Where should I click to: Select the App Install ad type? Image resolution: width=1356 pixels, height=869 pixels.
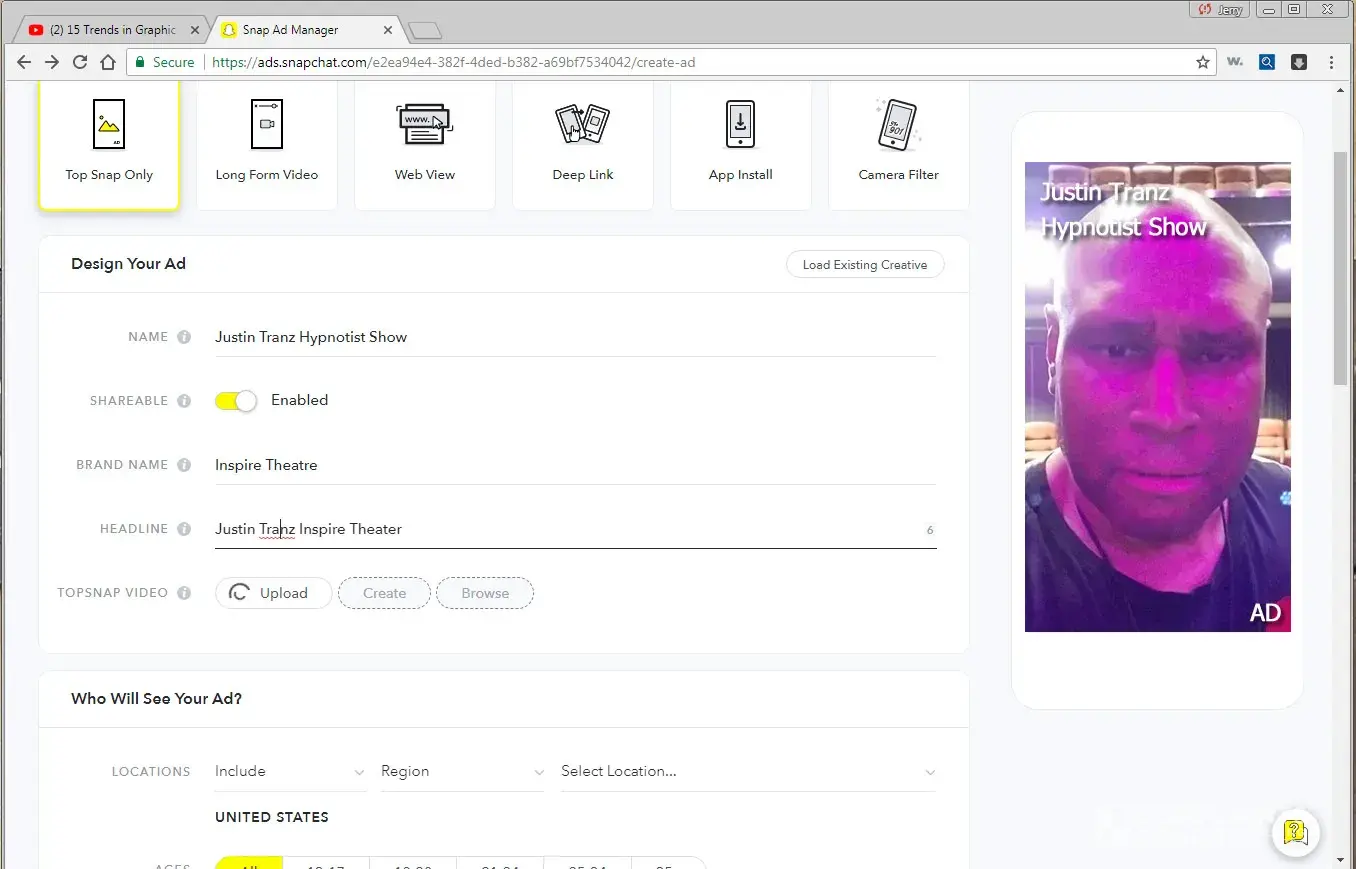(740, 145)
